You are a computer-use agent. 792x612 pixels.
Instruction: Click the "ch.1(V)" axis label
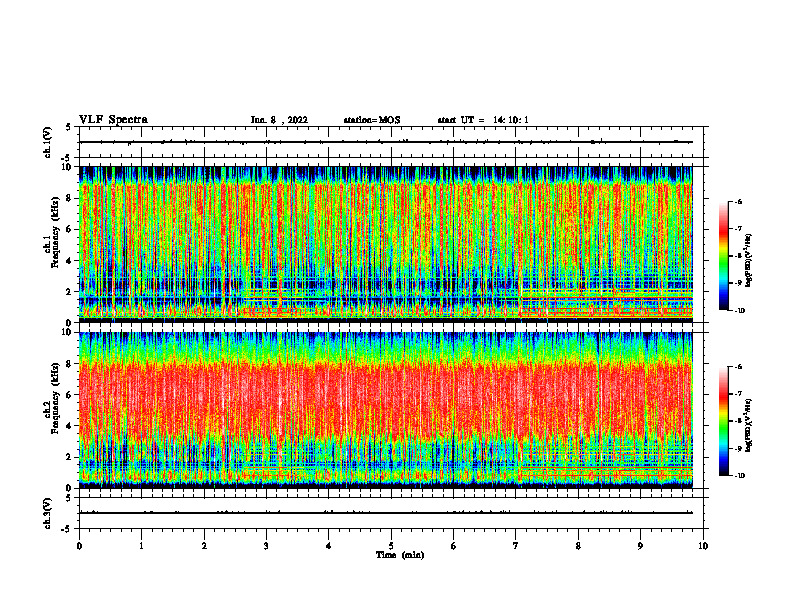tap(47, 142)
